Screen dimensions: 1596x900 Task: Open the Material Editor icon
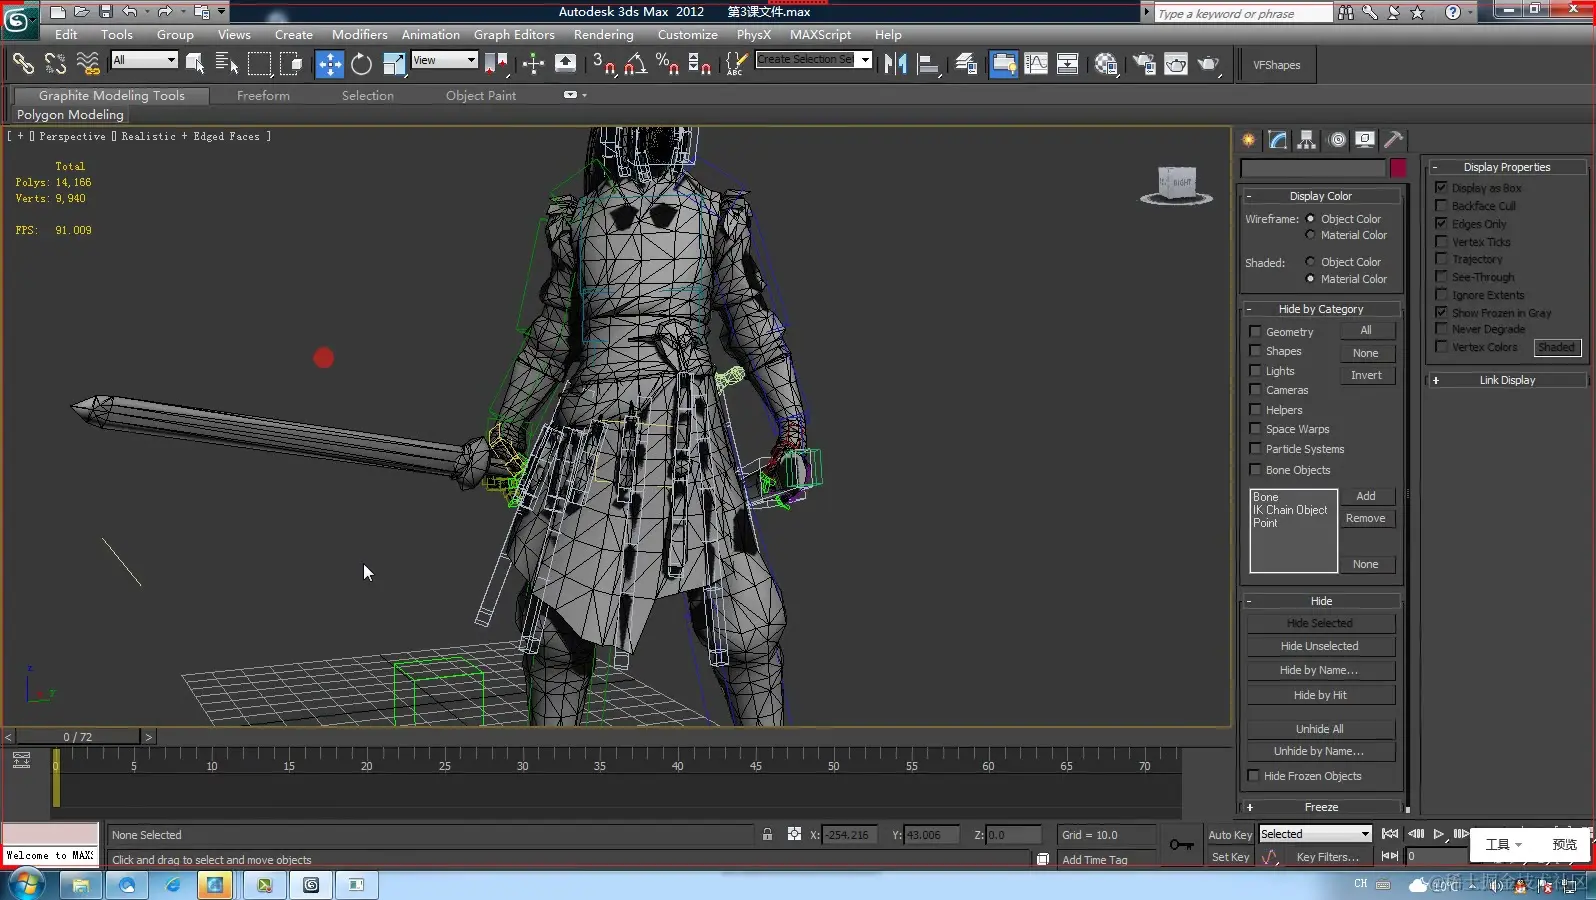(1106, 65)
